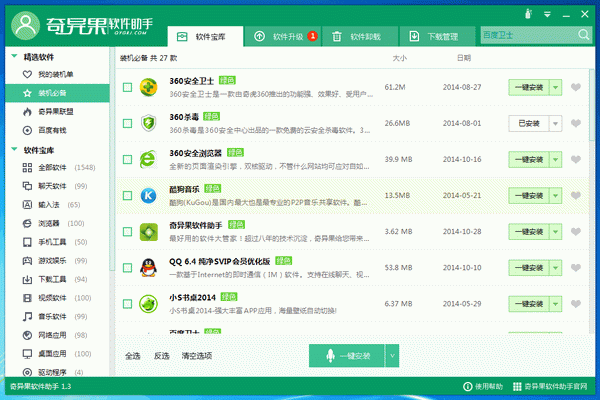The image size is (600, 400).
Task: Click 已安装 button for 360杀毒
Action: click(x=529, y=123)
